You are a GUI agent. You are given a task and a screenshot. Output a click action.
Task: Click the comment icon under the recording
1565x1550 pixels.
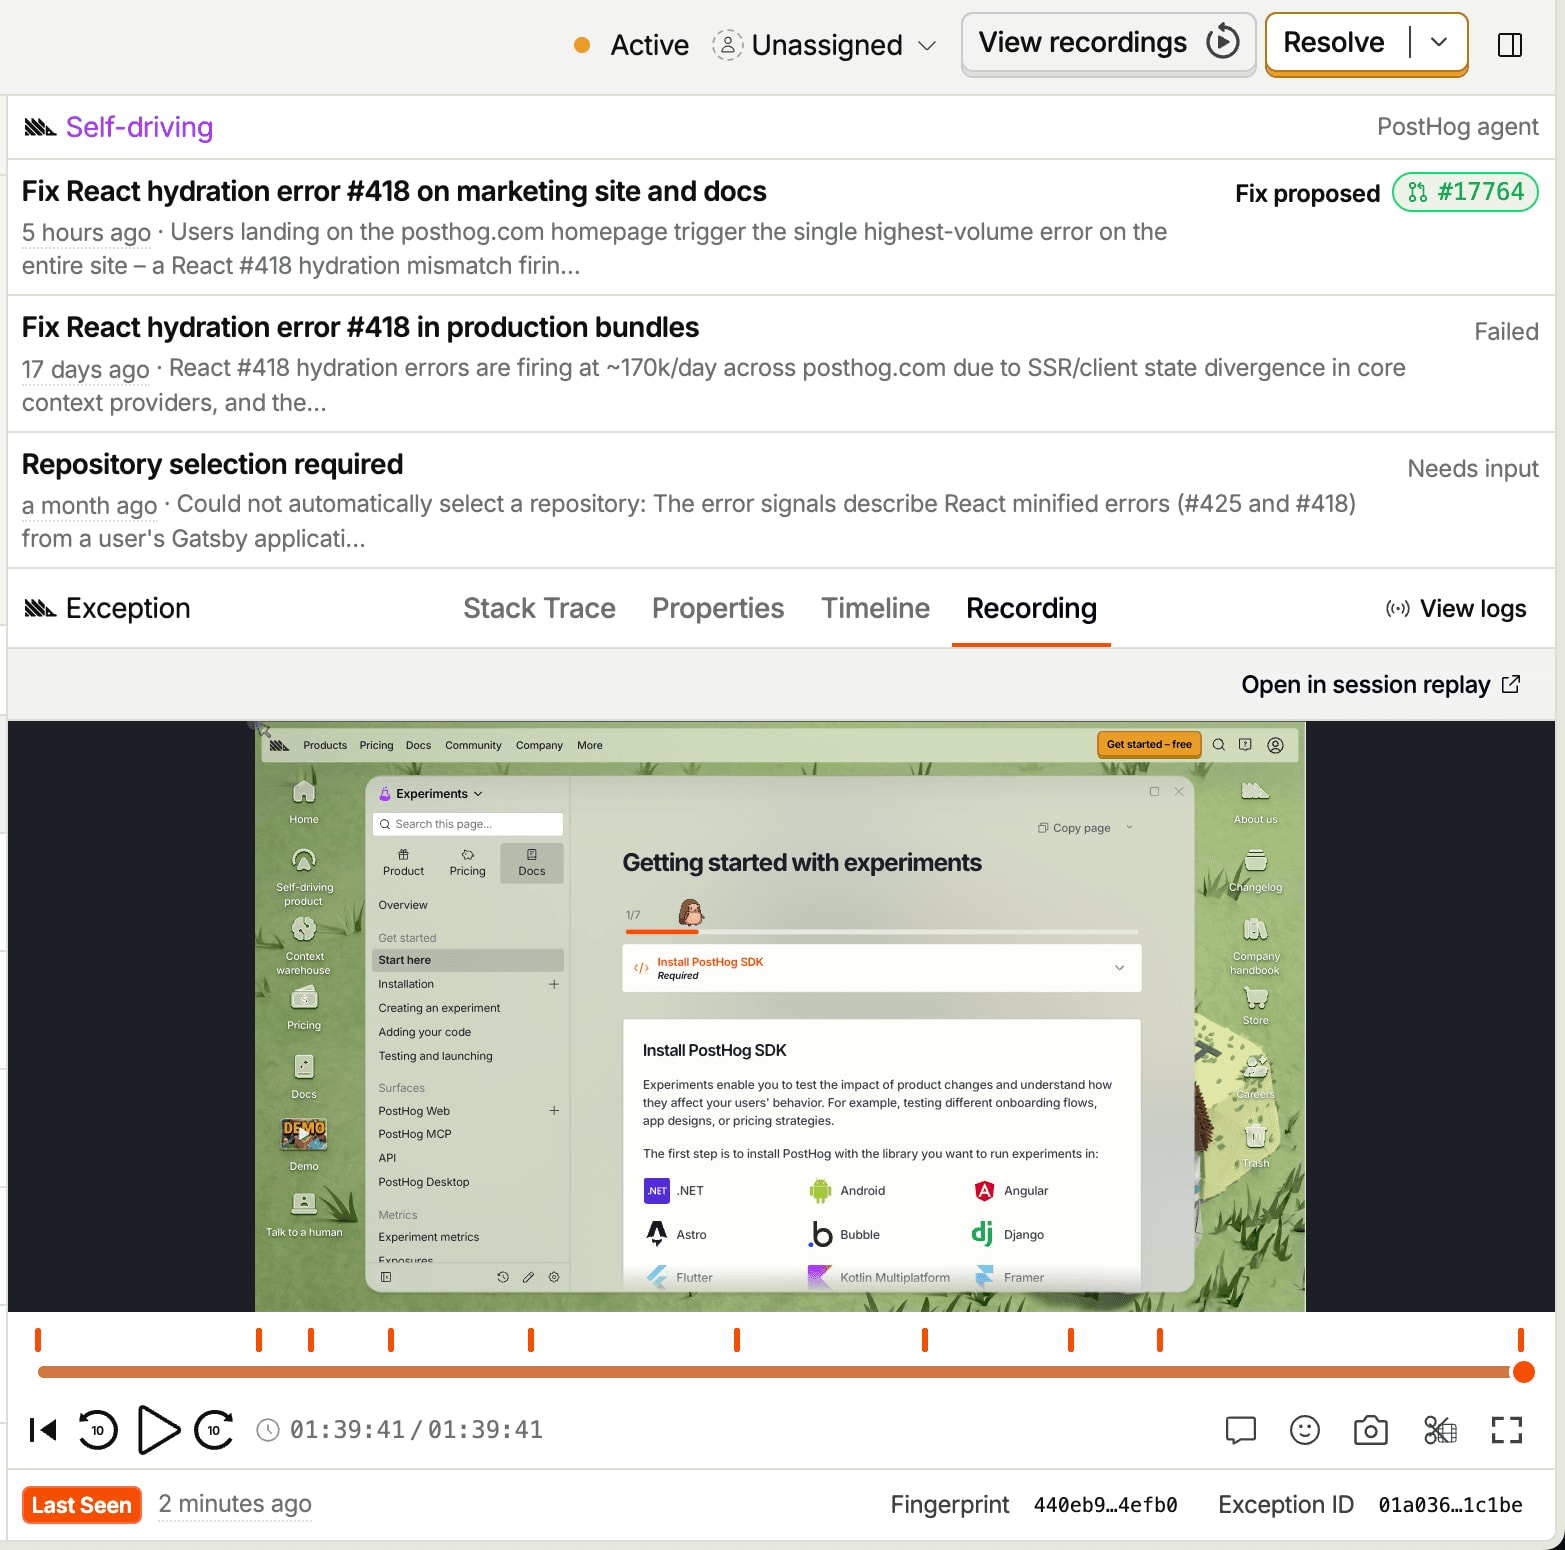(x=1240, y=1430)
